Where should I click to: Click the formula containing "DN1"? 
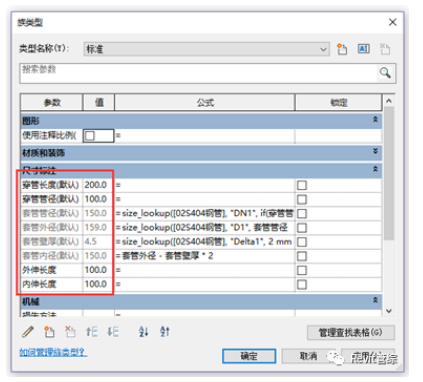tap(205, 213)
